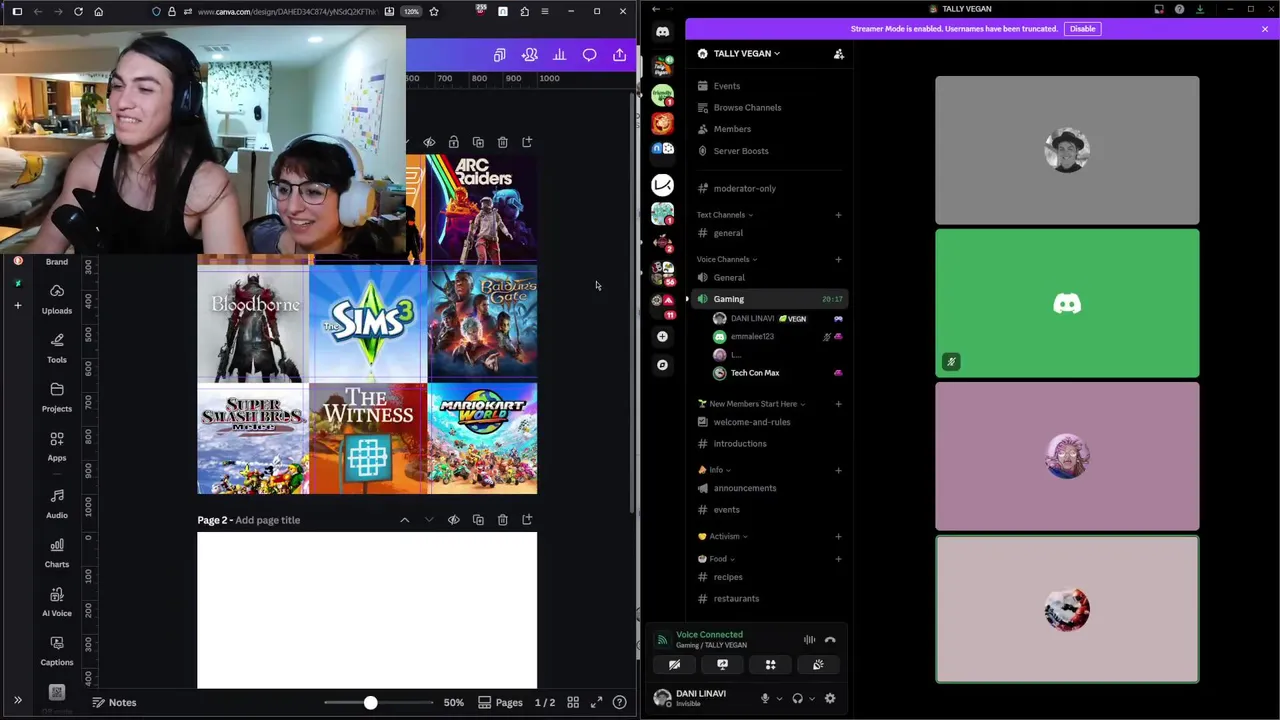Toggle page 1 visibility eye icon
Screen dimensions: 1280x720
[x=429, y=142]
